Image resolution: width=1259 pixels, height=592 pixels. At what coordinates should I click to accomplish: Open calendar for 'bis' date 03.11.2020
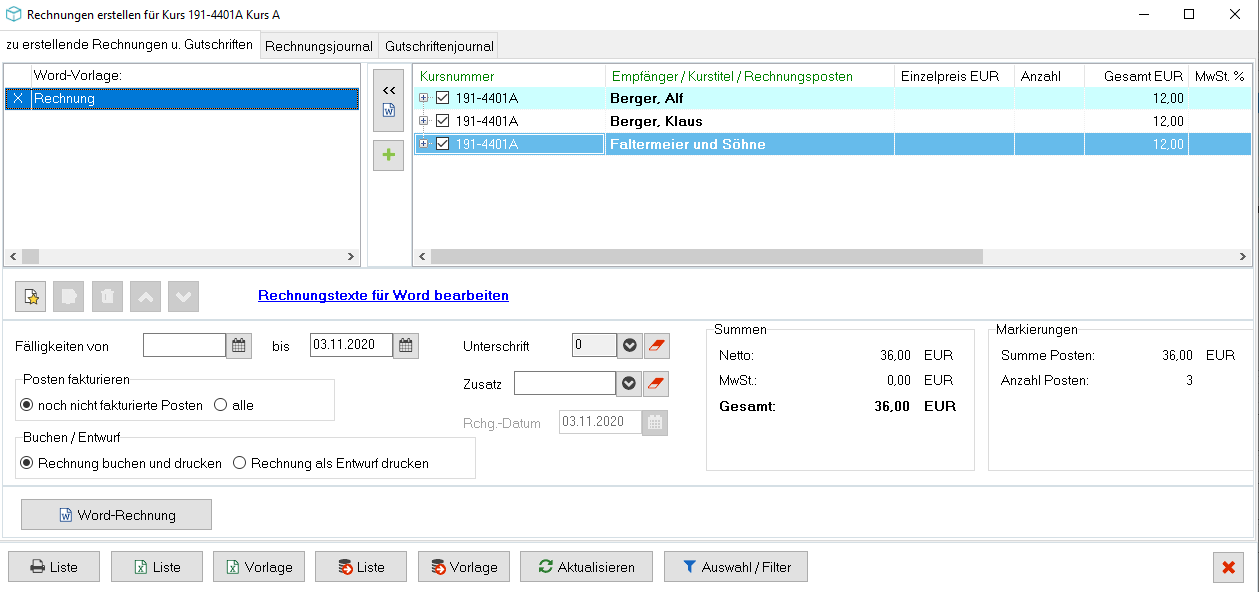(406, 346)
